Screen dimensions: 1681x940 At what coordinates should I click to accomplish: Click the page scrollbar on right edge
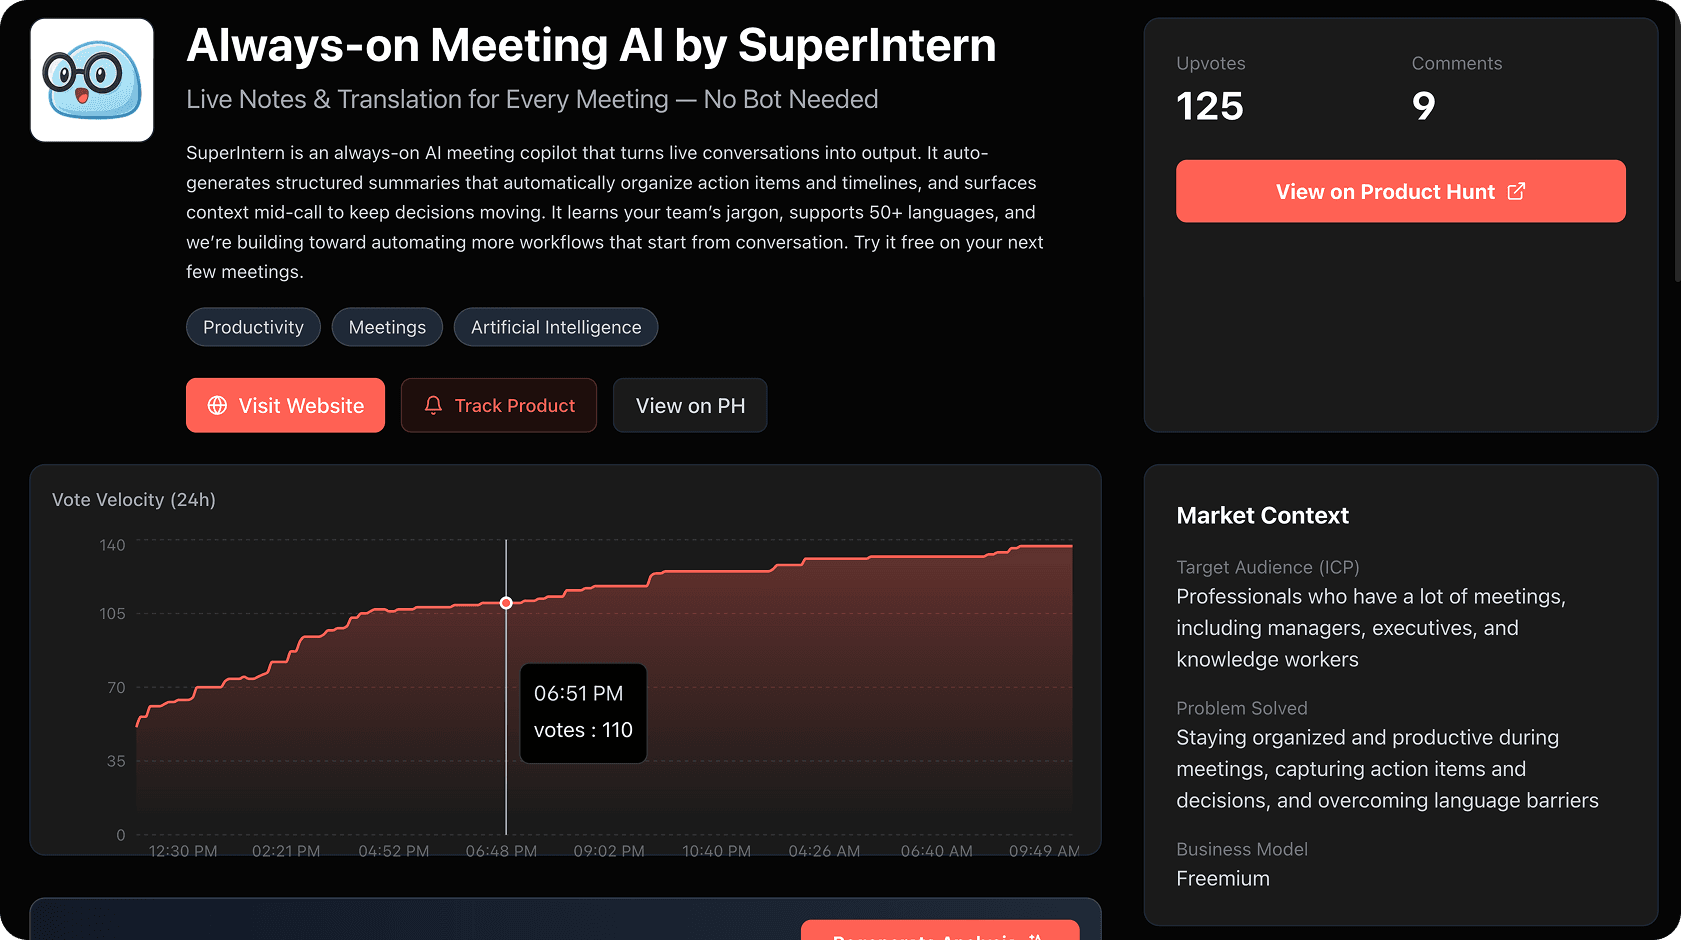(1677, 150)
